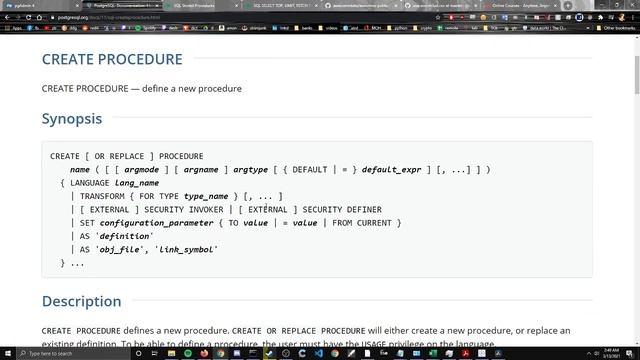
Task: Open Task View on the taskbar
Action: click(155, 353)
